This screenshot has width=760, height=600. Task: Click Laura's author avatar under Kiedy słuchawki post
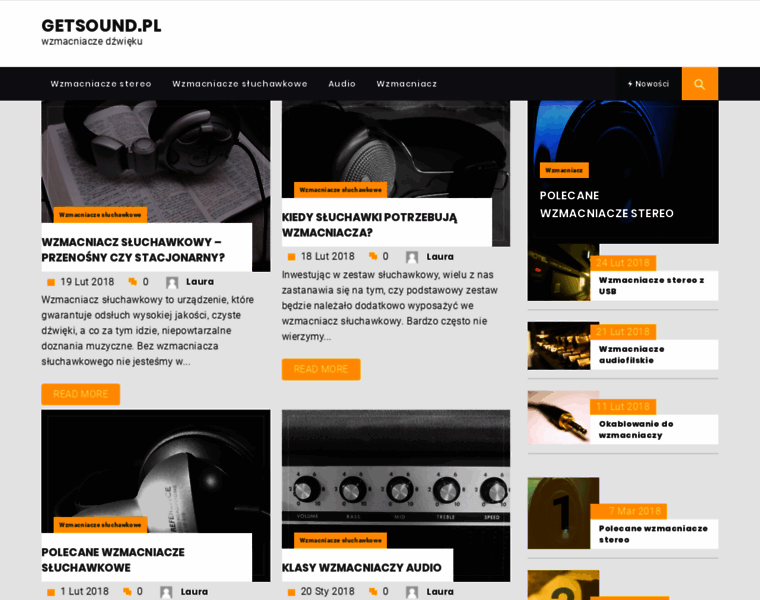pos(412,257)
